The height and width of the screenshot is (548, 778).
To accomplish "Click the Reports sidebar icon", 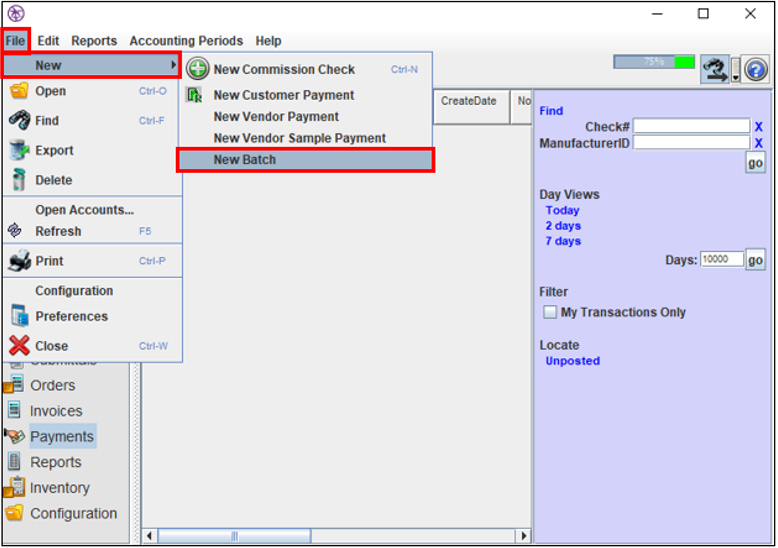I will point(14,462).
